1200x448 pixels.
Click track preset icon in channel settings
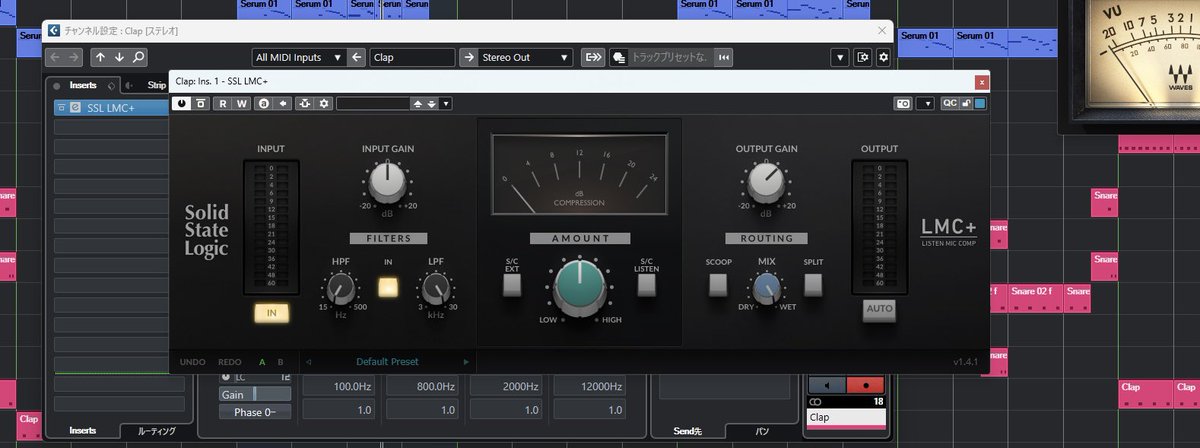620,57
